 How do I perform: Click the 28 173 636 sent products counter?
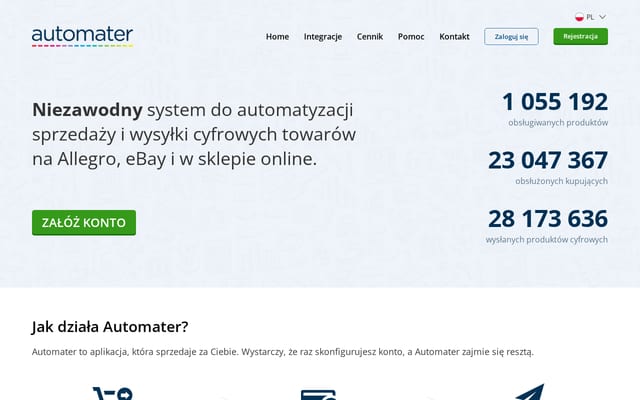(548, 218)
